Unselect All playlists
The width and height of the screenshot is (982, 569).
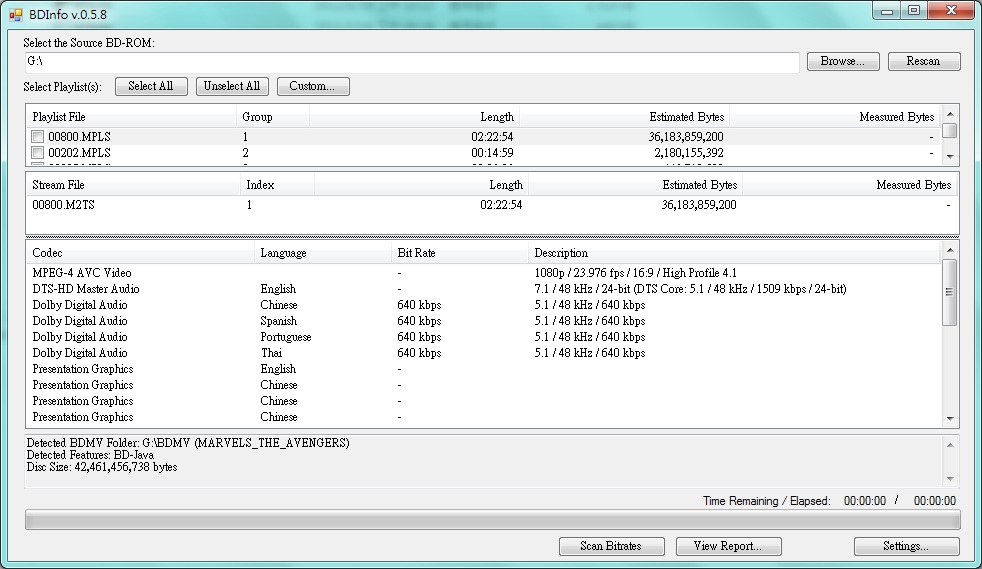[232, 86]
